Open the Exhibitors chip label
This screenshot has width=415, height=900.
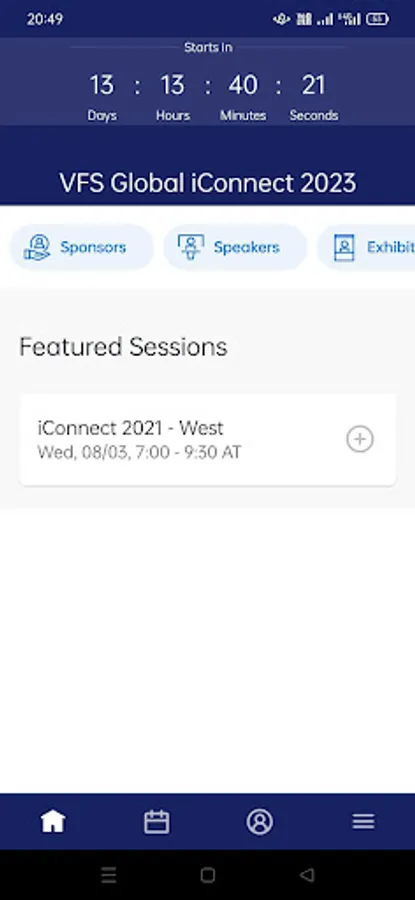click(391, 247)
